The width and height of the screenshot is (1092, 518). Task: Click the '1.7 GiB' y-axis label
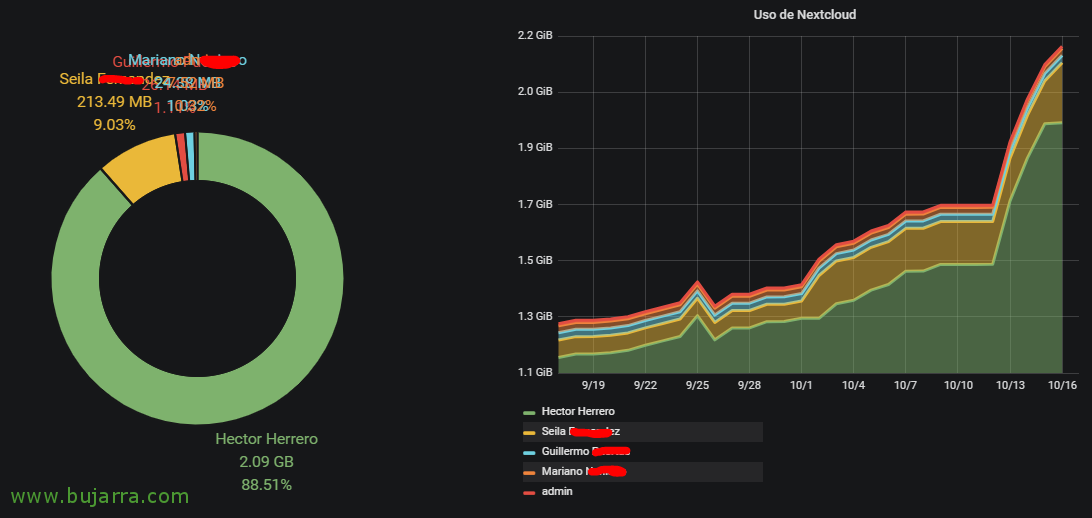click(x=536, y=205)
